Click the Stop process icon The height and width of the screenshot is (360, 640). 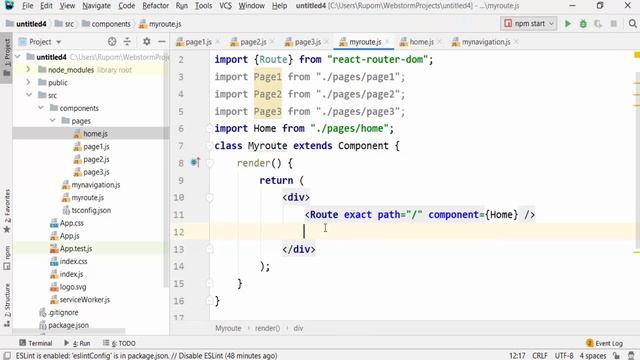[613, 24]
